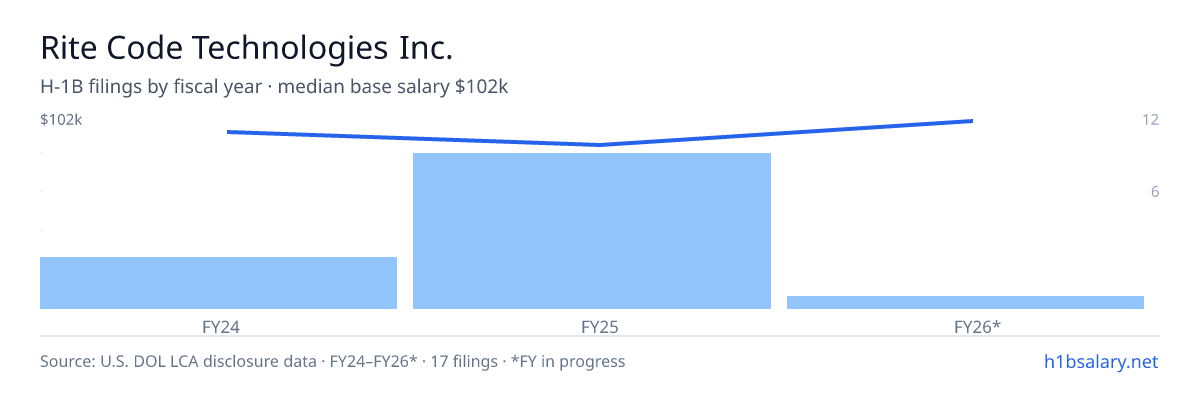
Task: Select the FY24 filings bar
Action: coord(218,283)
